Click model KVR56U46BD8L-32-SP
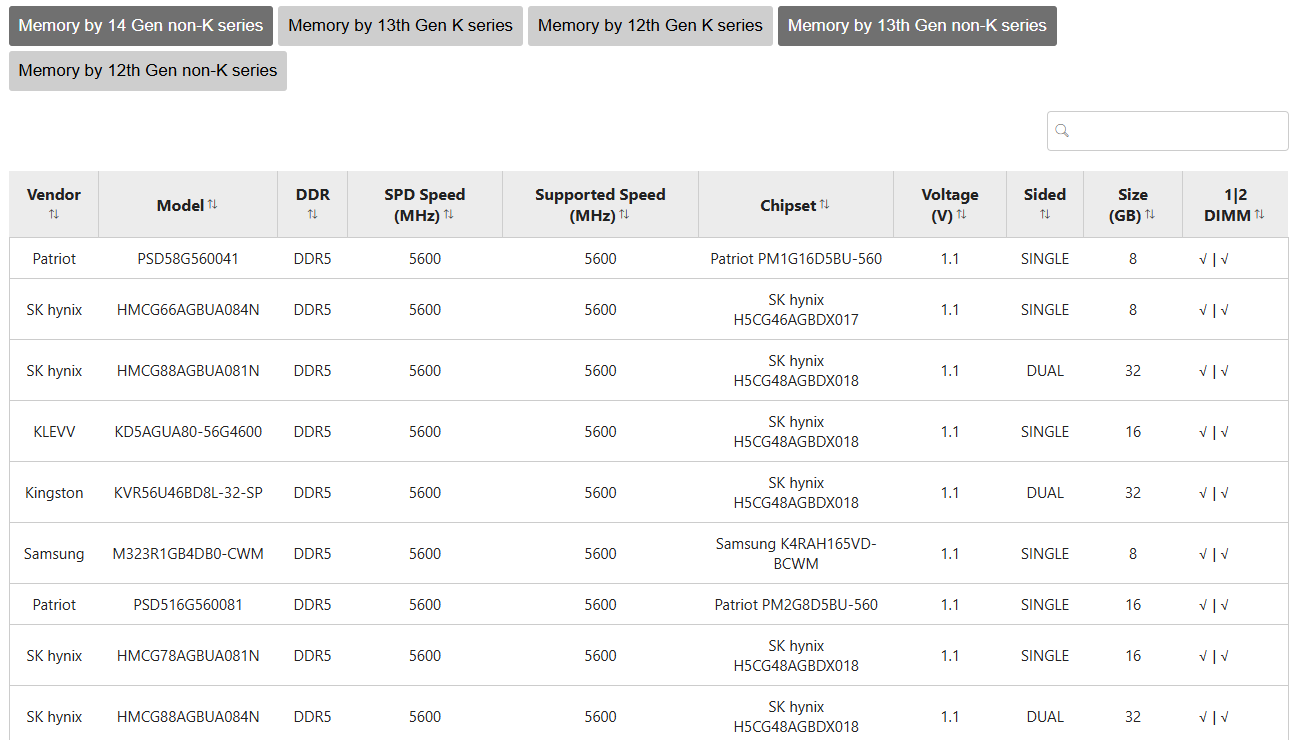This screenshot has width=1297, height=740. [x=188, y=493]
